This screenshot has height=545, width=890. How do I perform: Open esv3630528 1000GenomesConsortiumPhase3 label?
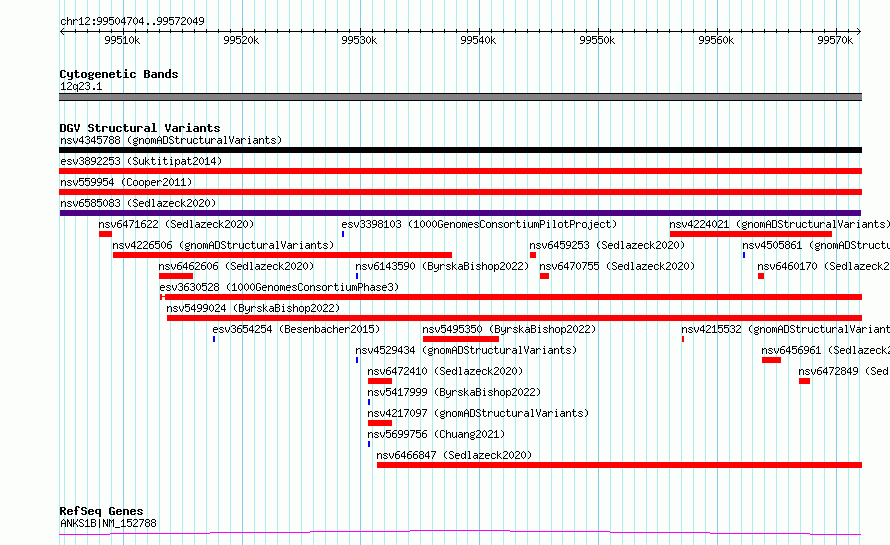279,287
